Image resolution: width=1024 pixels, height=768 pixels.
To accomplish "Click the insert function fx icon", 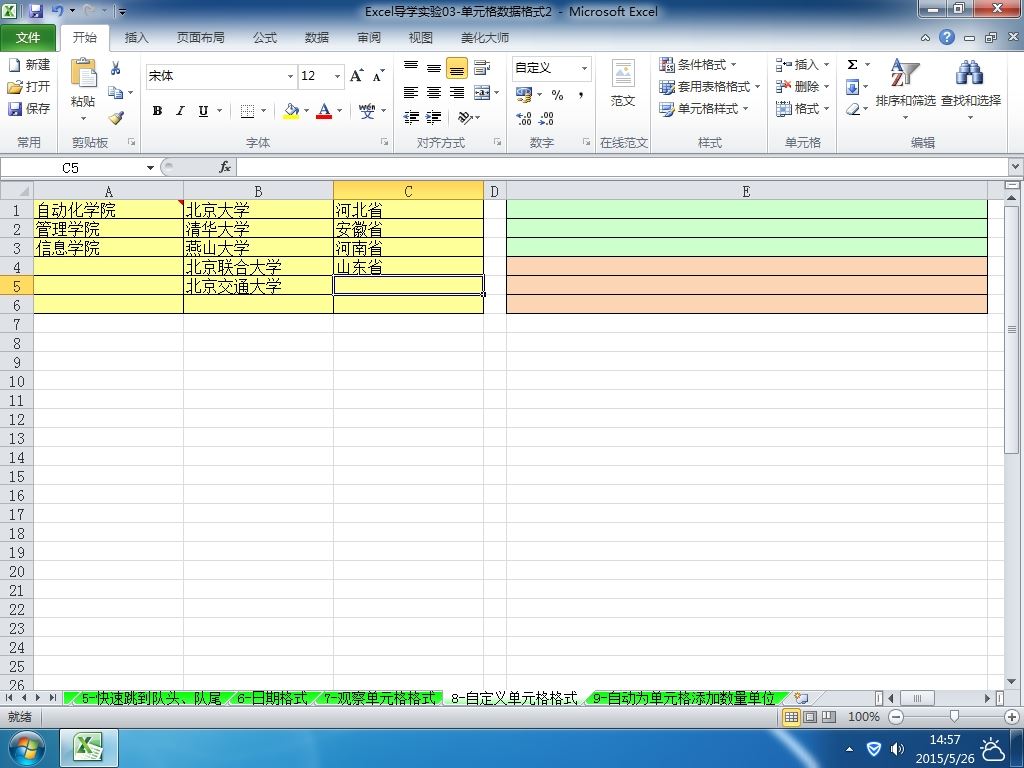I will [225, 167].
